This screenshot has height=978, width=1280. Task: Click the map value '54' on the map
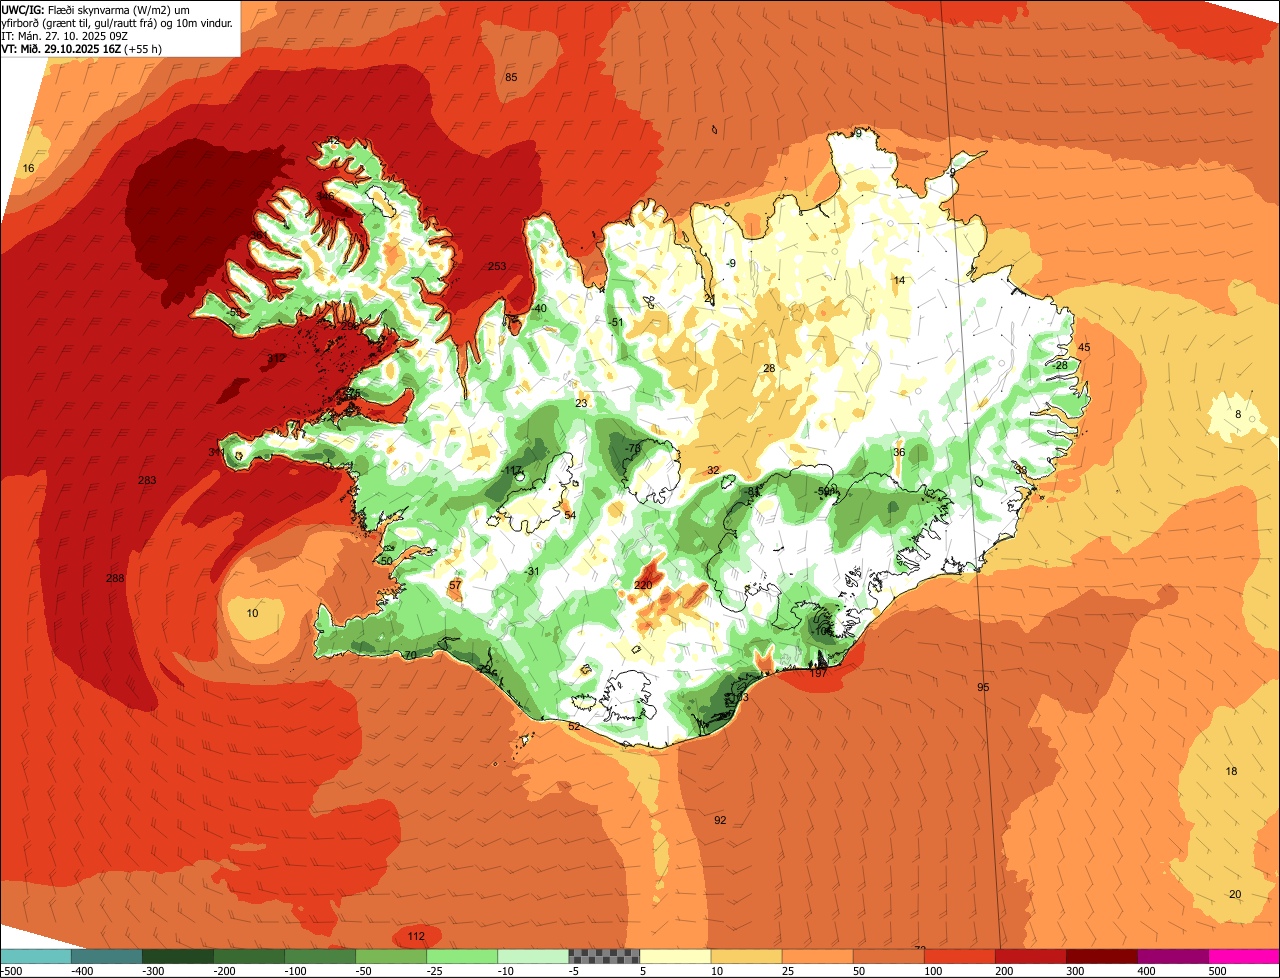coord(570,515)
